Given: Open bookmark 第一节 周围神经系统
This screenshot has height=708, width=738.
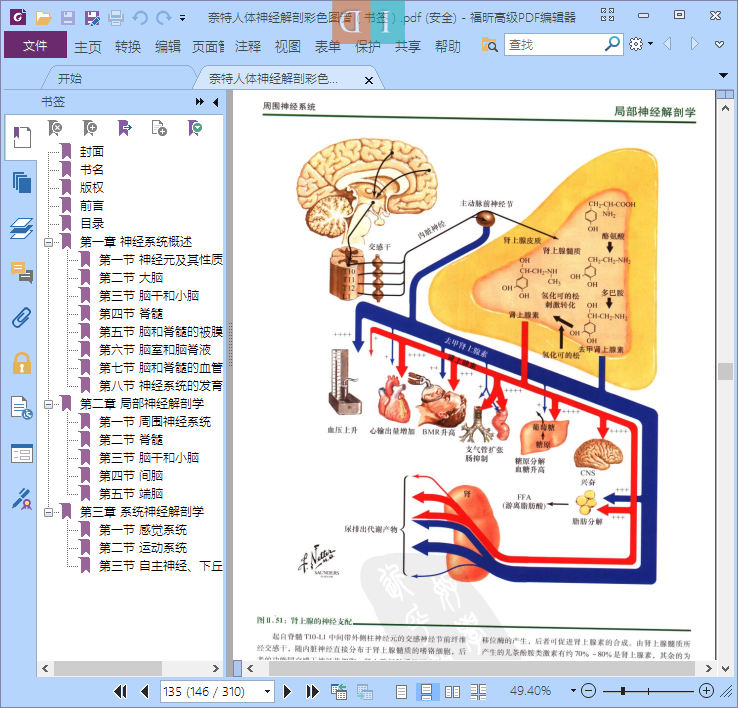Looking at the screenshot, I should point(155,422).
